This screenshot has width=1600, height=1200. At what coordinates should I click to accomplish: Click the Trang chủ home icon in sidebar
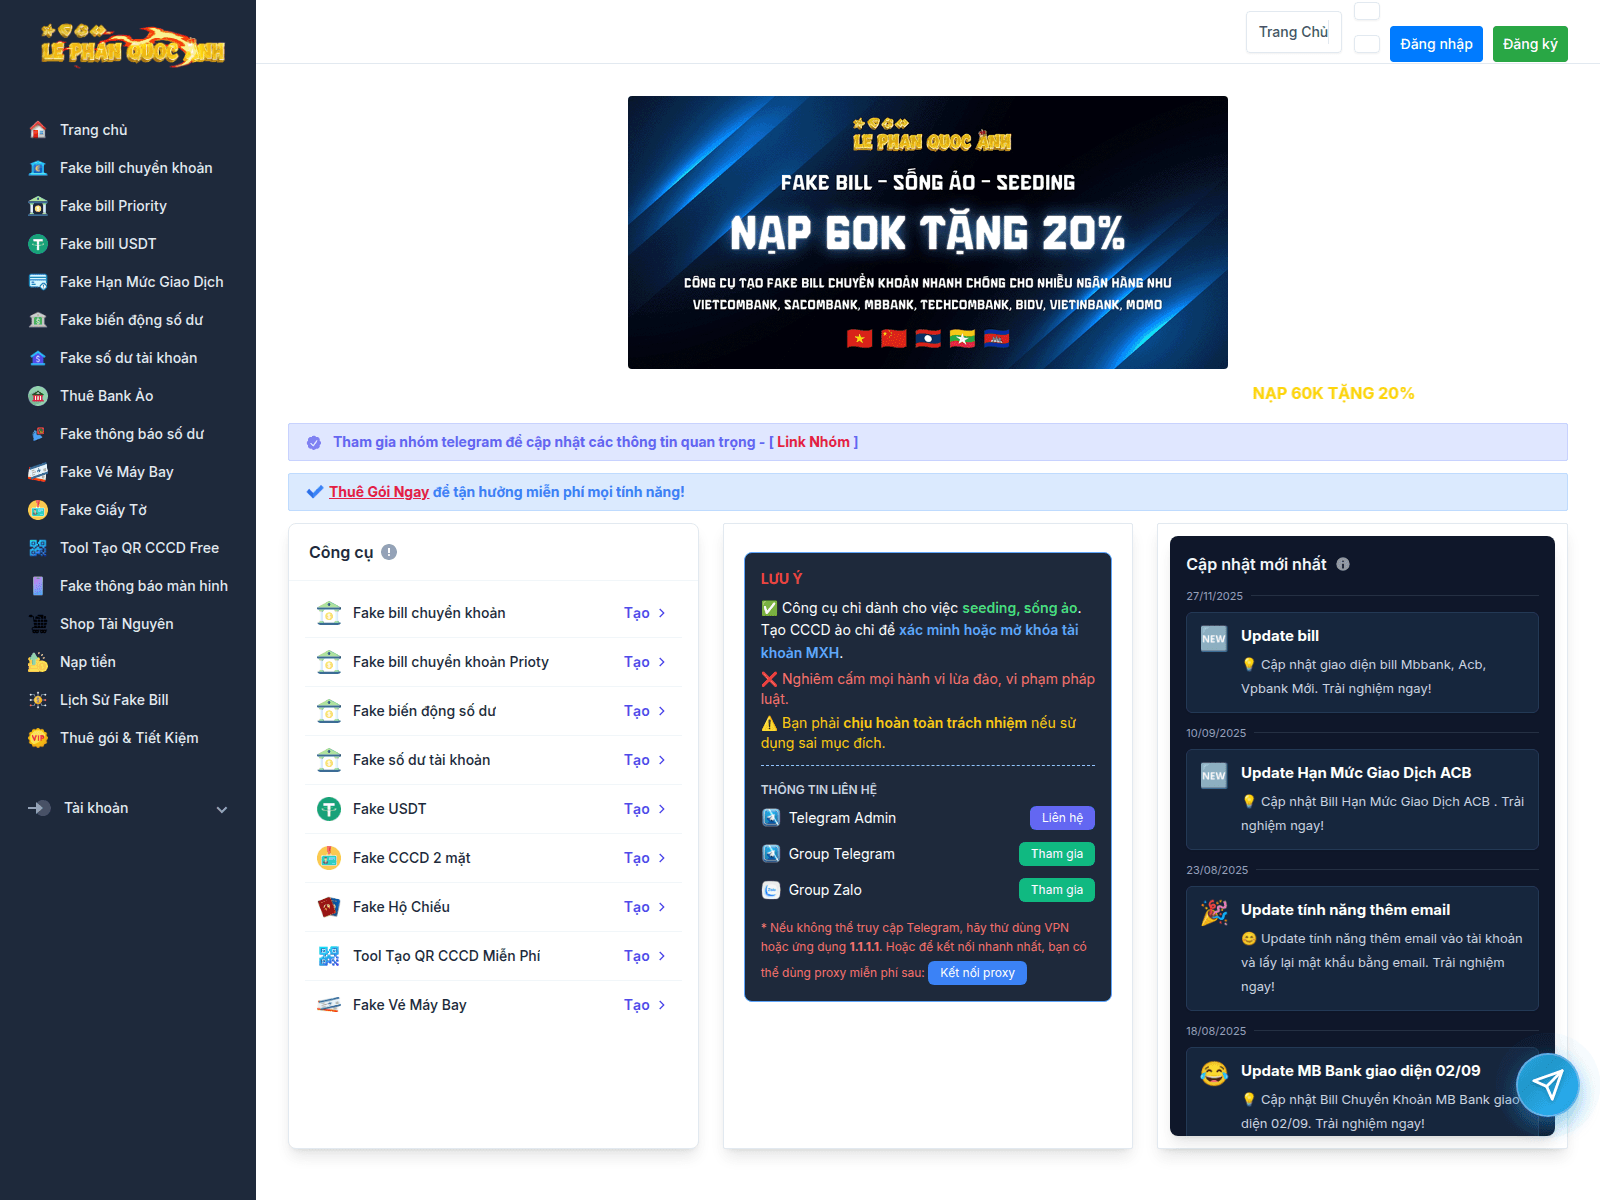(x=38, y=130)
